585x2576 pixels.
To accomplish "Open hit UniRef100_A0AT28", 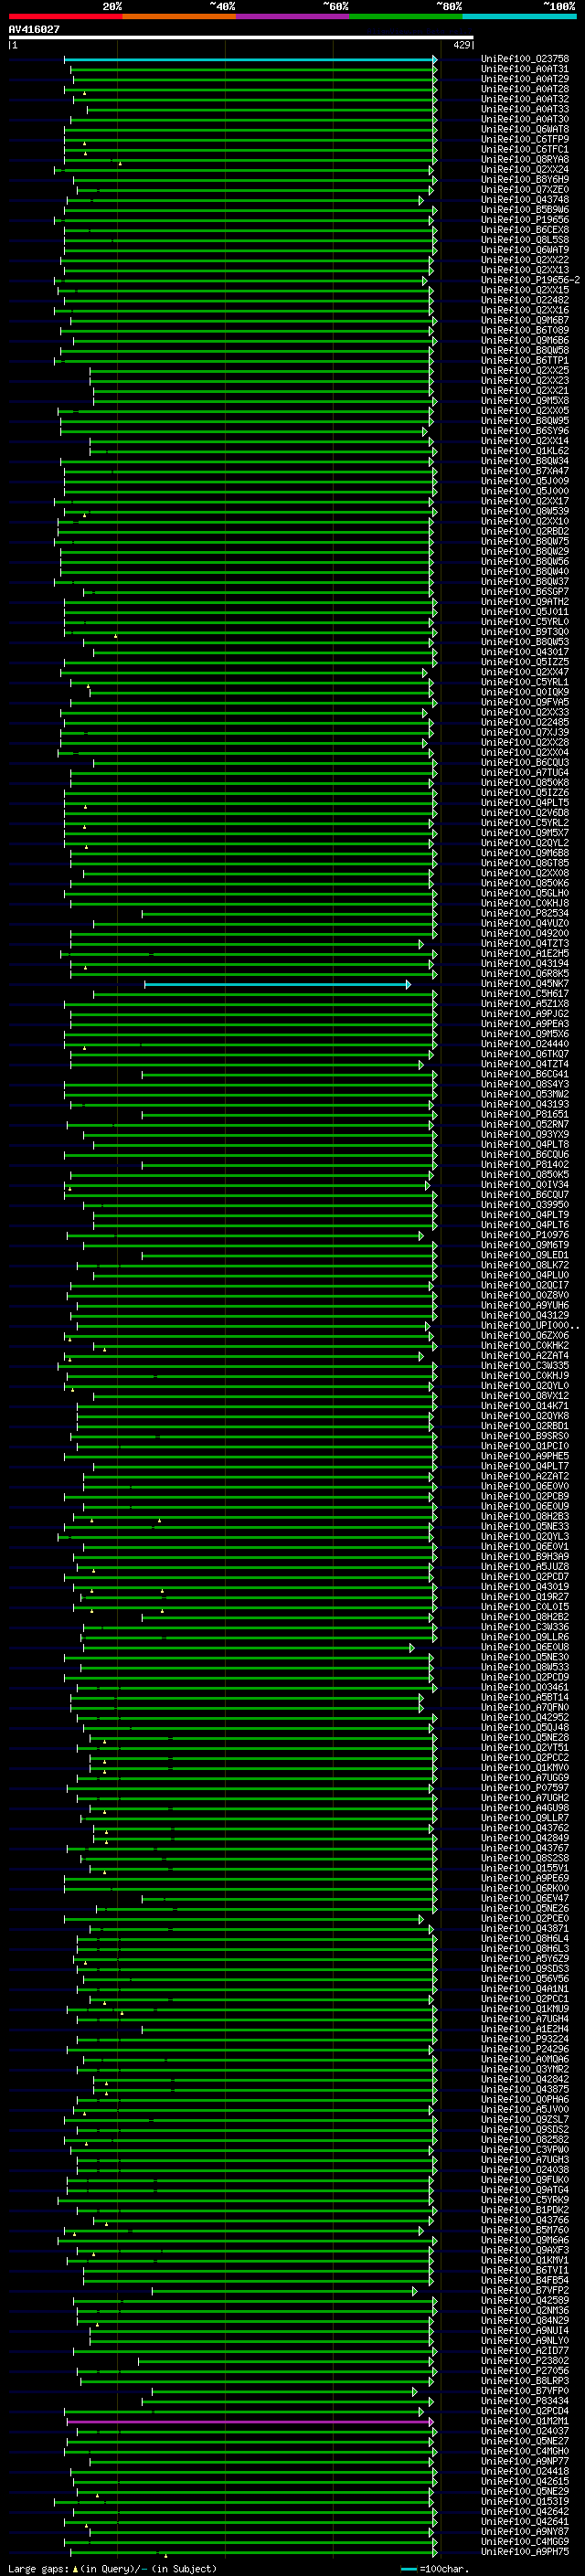I will coord(525,90).
